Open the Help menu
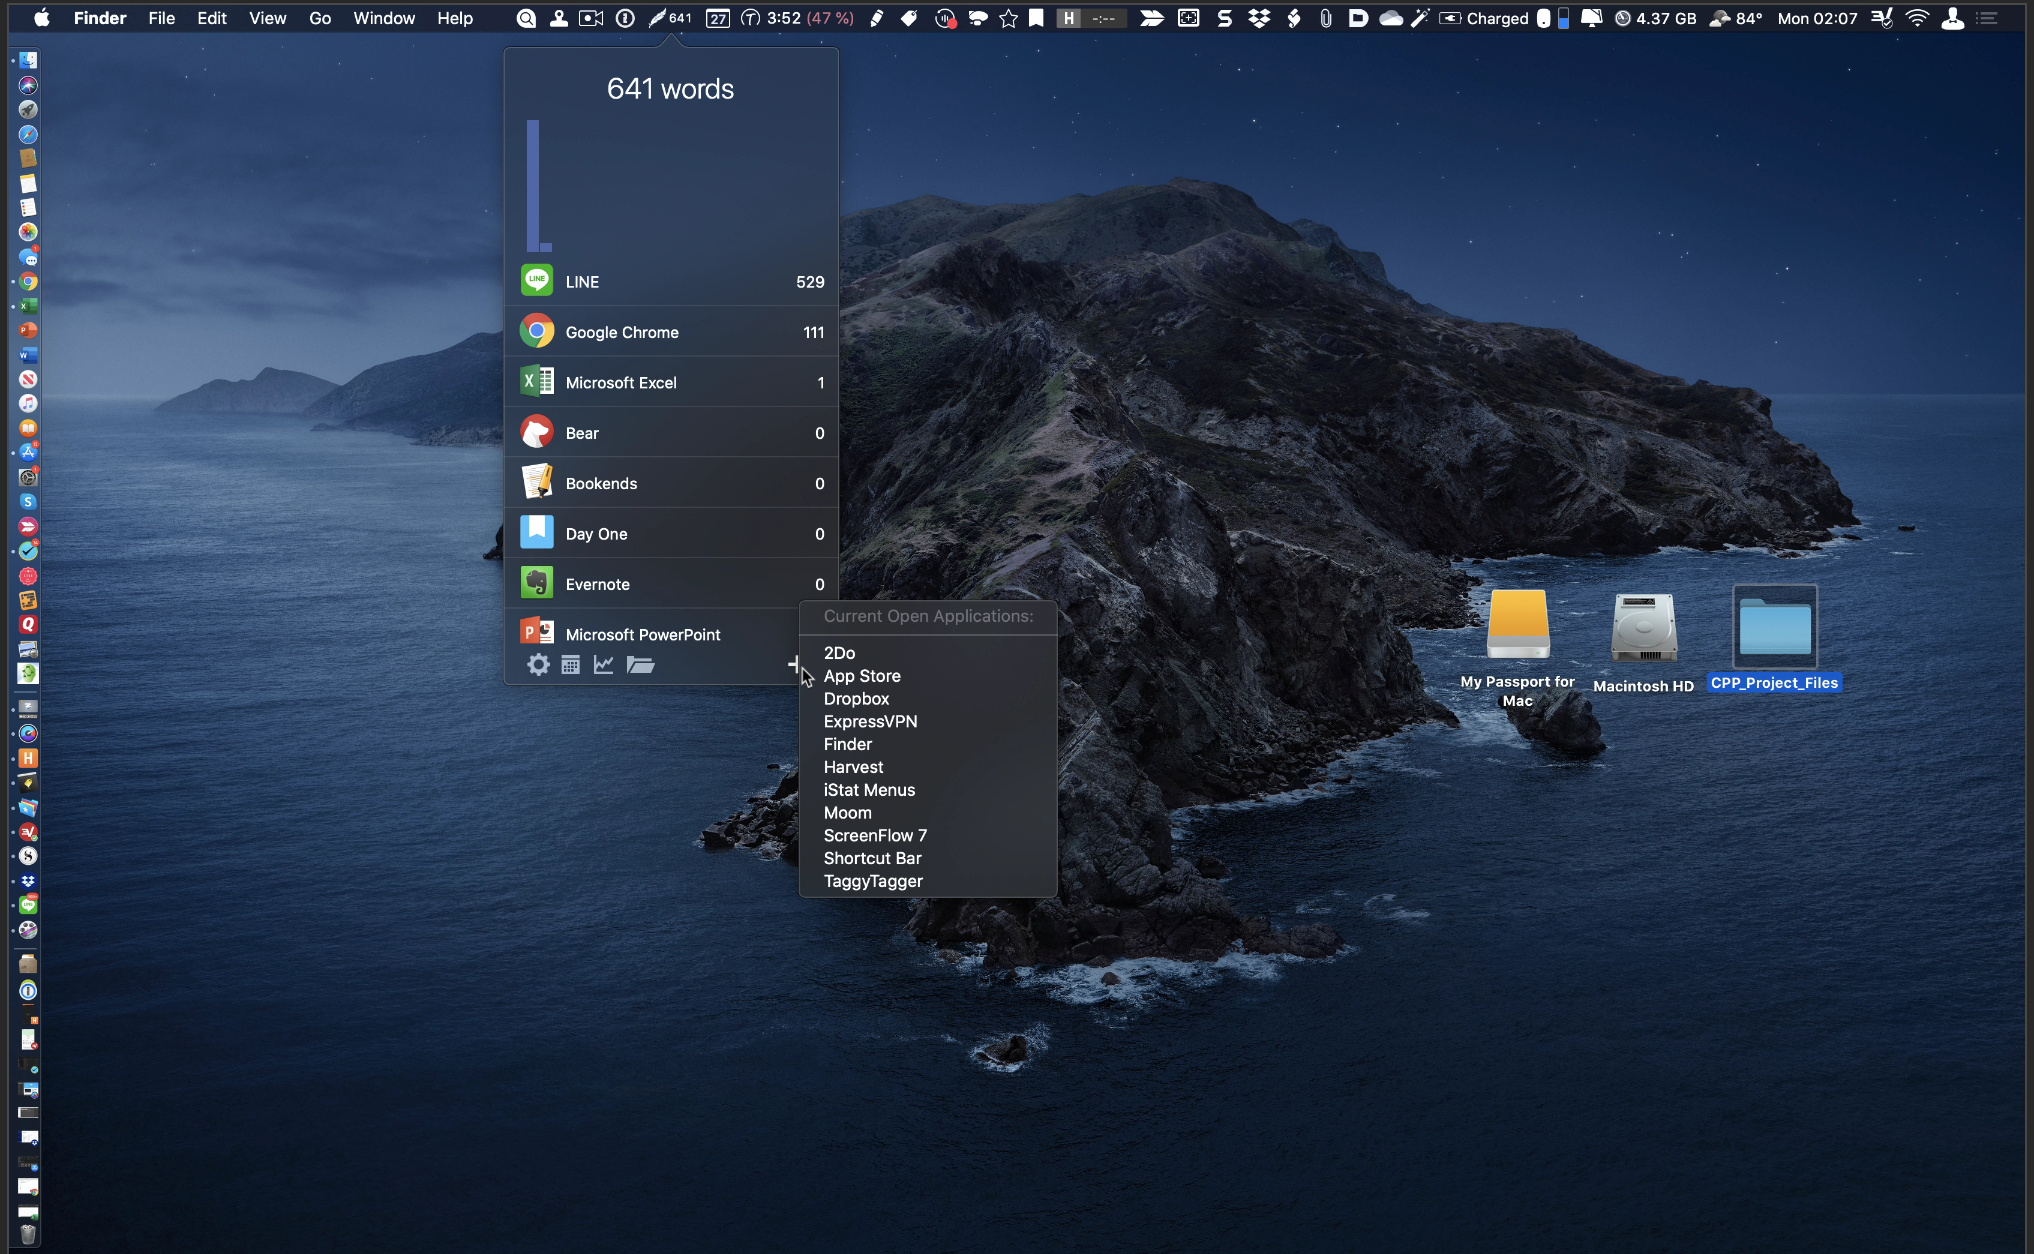 [x=455, y=18]
